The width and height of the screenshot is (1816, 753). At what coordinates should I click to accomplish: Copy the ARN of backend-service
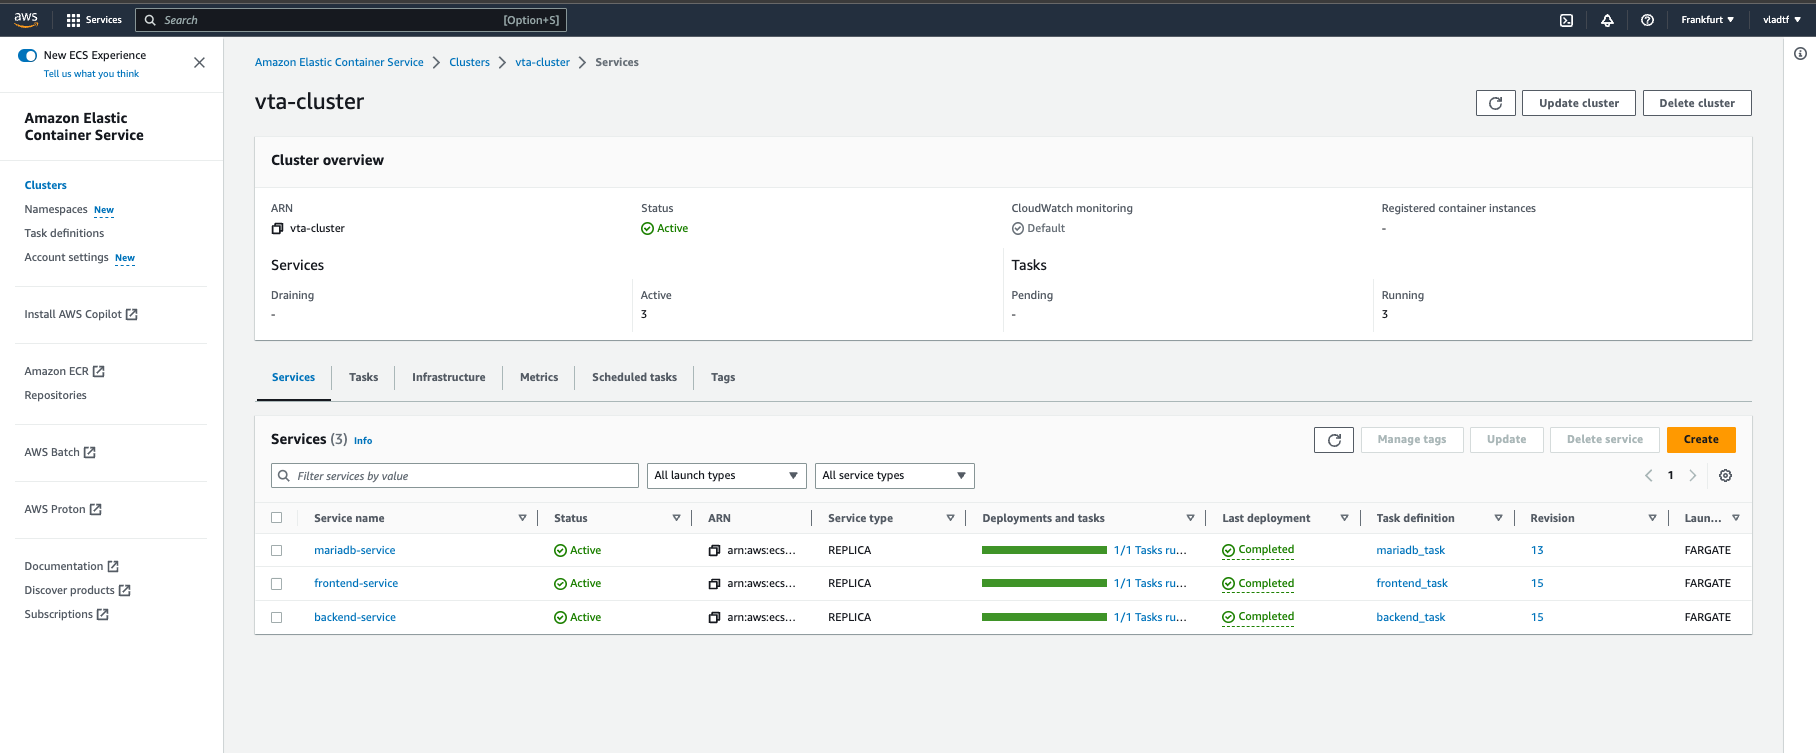714,618
